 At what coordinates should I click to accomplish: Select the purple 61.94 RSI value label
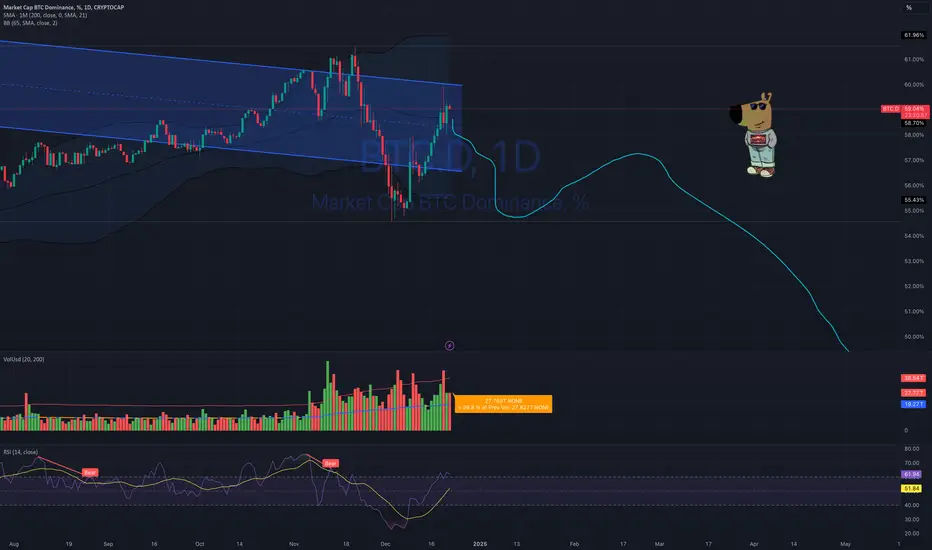911,474
